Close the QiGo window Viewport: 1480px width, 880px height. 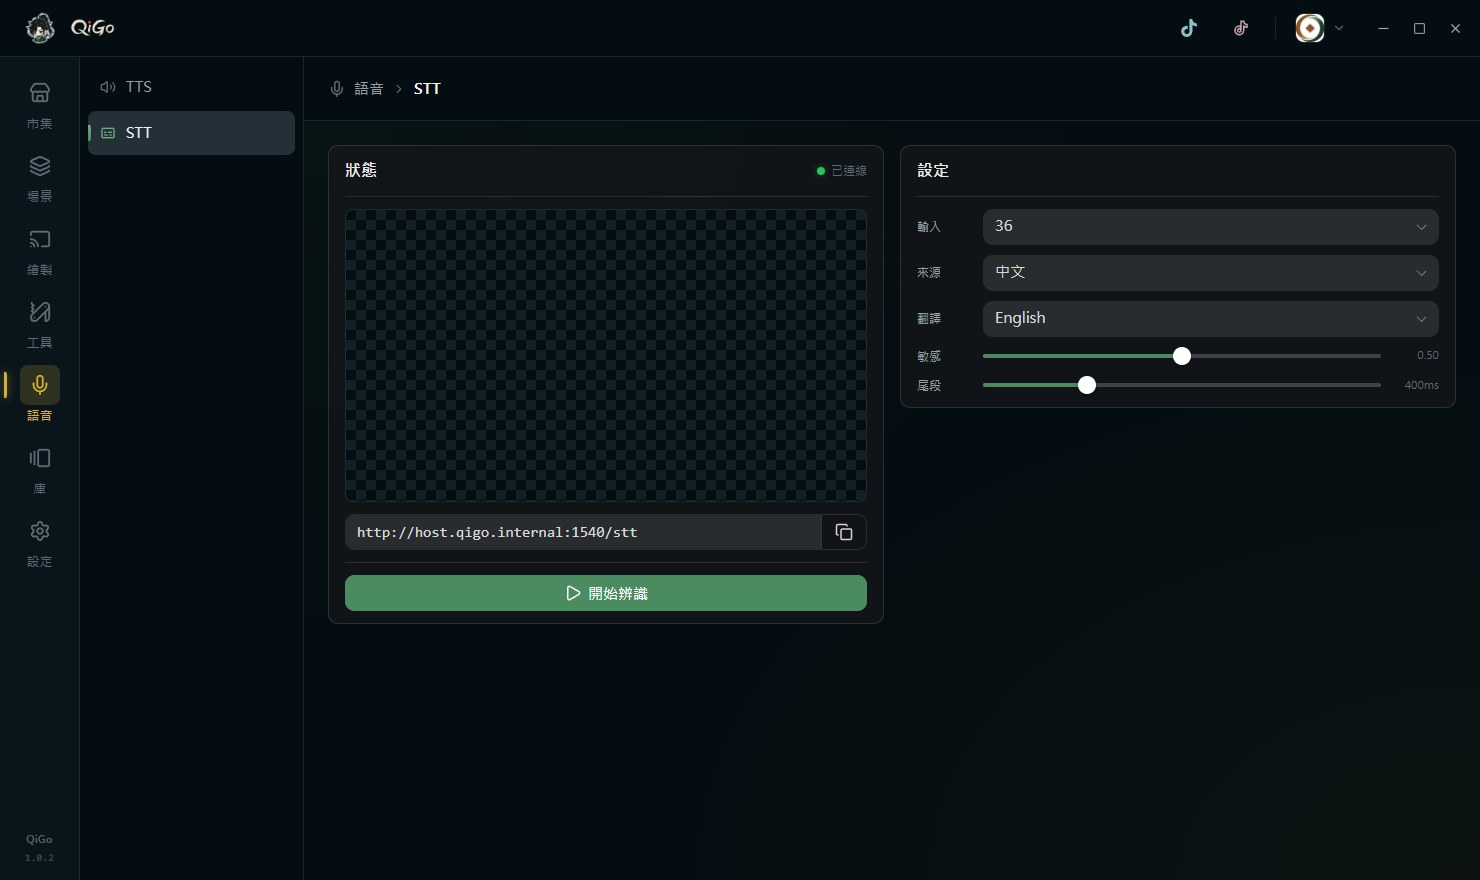click(x=1455, y=28)
